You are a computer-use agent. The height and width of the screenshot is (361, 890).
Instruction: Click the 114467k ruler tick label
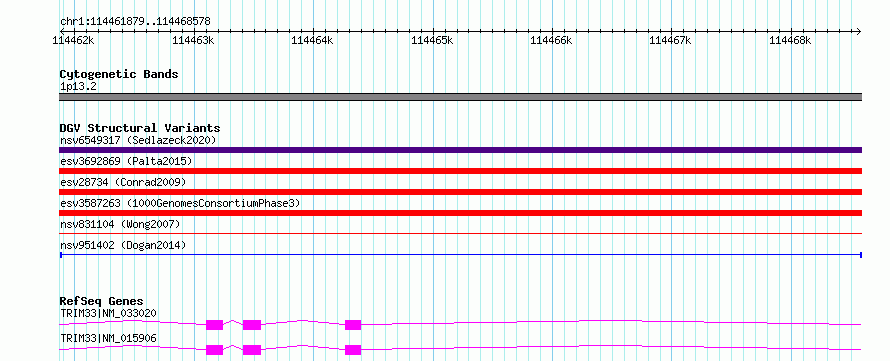point(670,40)
